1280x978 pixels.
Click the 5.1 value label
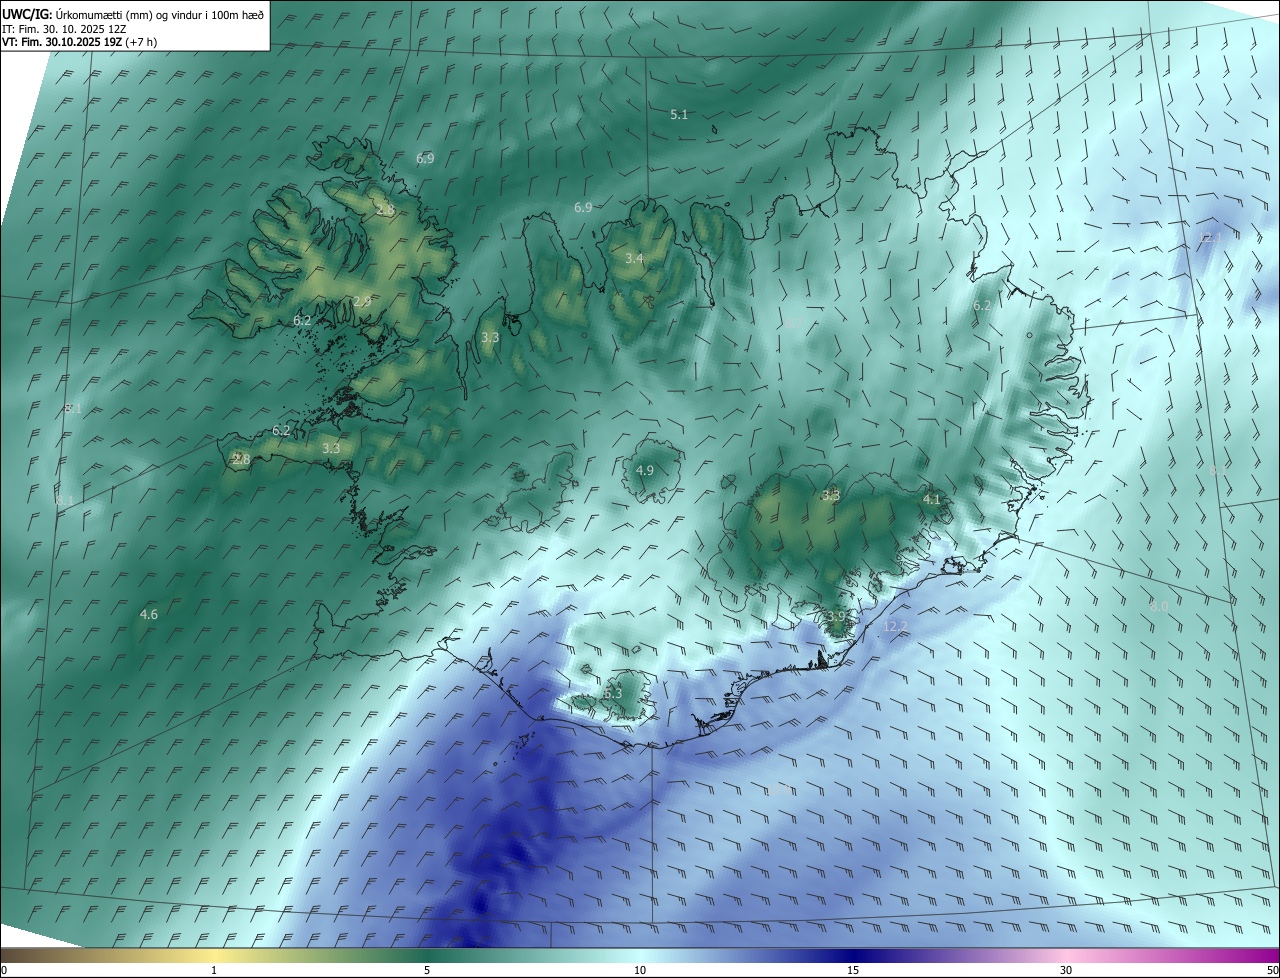[679, 115]
